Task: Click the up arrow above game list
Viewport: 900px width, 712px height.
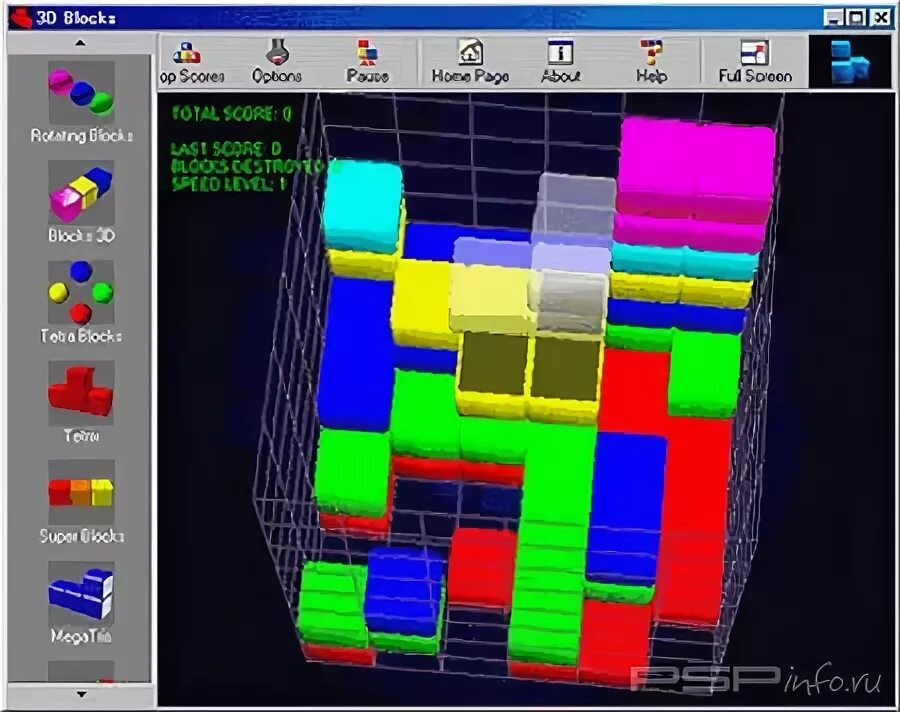Action: (80, 43)
